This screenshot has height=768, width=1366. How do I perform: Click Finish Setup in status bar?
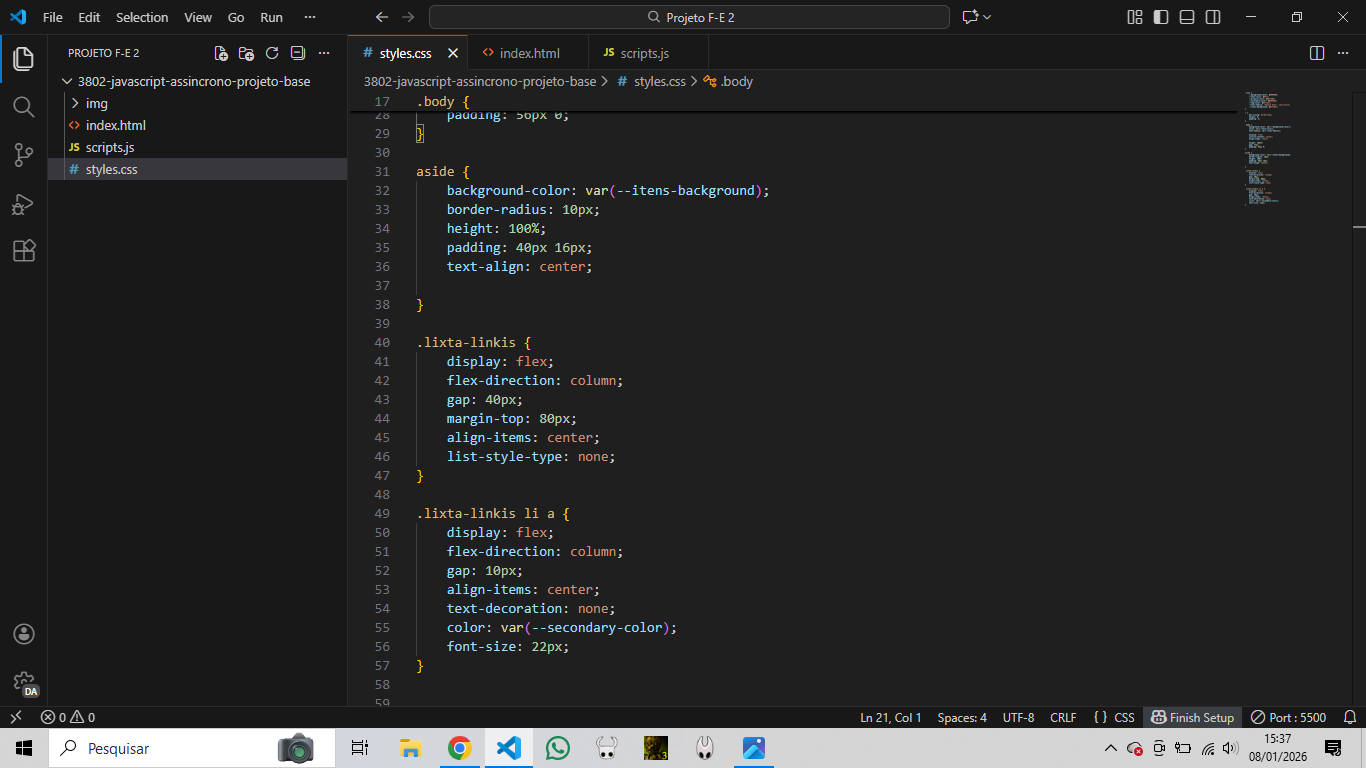pos(1192,718)
